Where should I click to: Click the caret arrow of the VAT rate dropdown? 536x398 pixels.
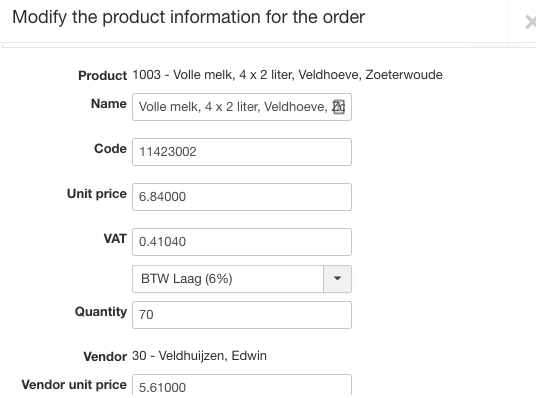coord(337,279)
